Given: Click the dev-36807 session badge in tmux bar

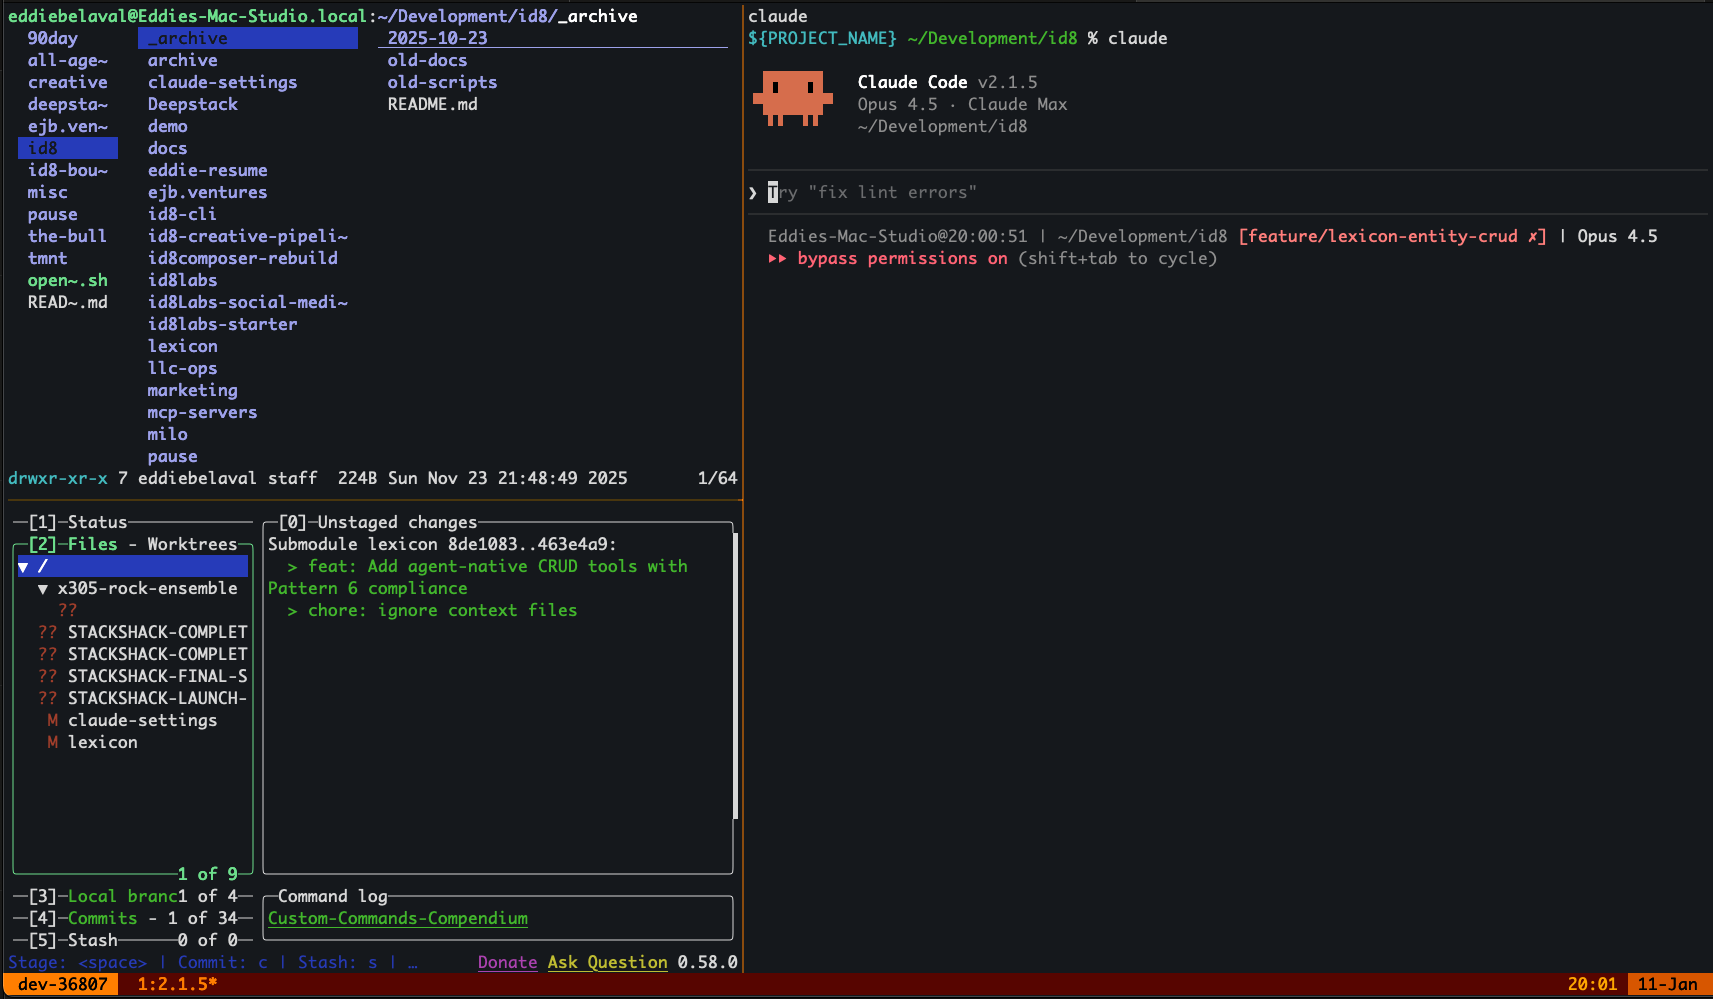Looking at the screenshot, I should [60, 983].
